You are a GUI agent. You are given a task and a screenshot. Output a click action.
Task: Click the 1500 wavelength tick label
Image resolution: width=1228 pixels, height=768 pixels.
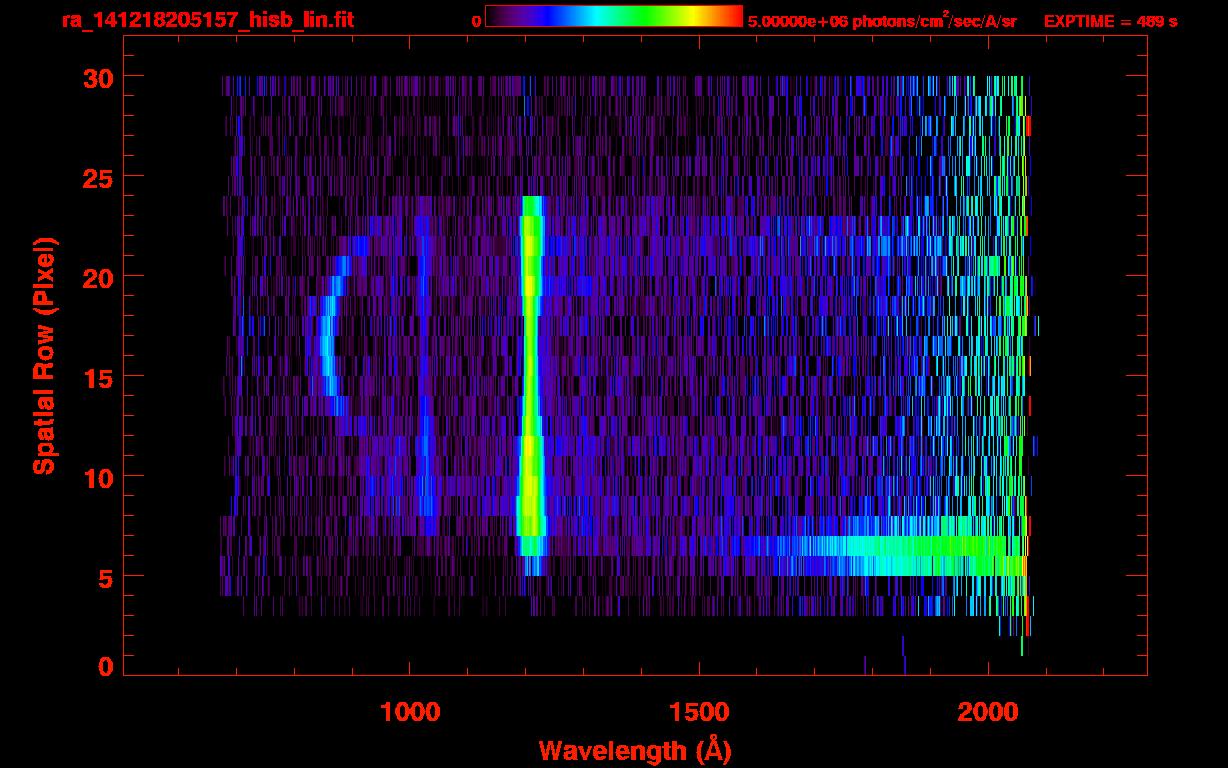coord(699,711)
